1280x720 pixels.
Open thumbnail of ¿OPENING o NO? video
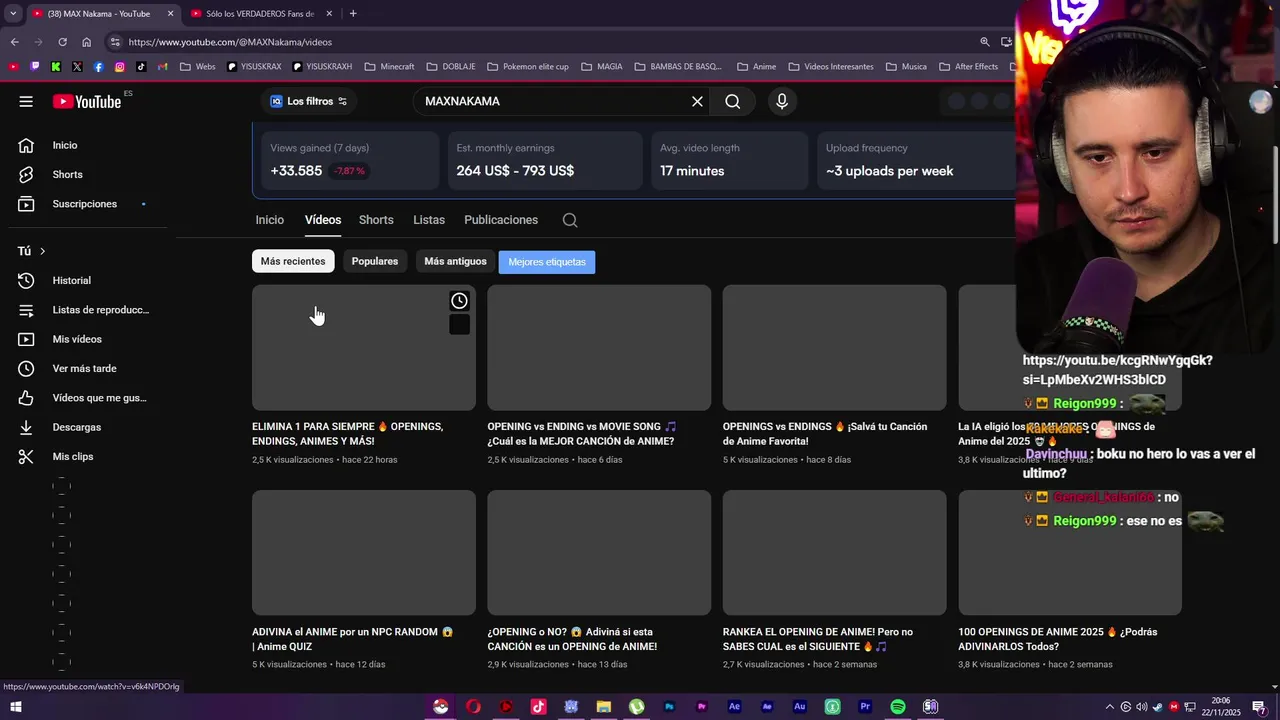coord(599,552)
